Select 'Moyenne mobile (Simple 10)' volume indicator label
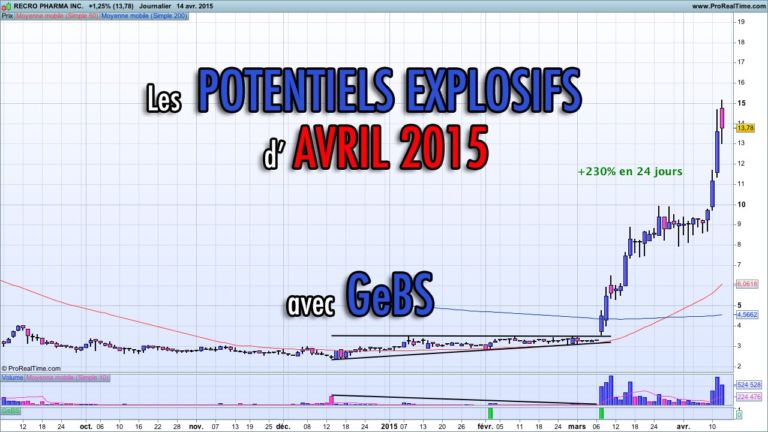Screen dimensions: 768x432 (x=68, y=378)
